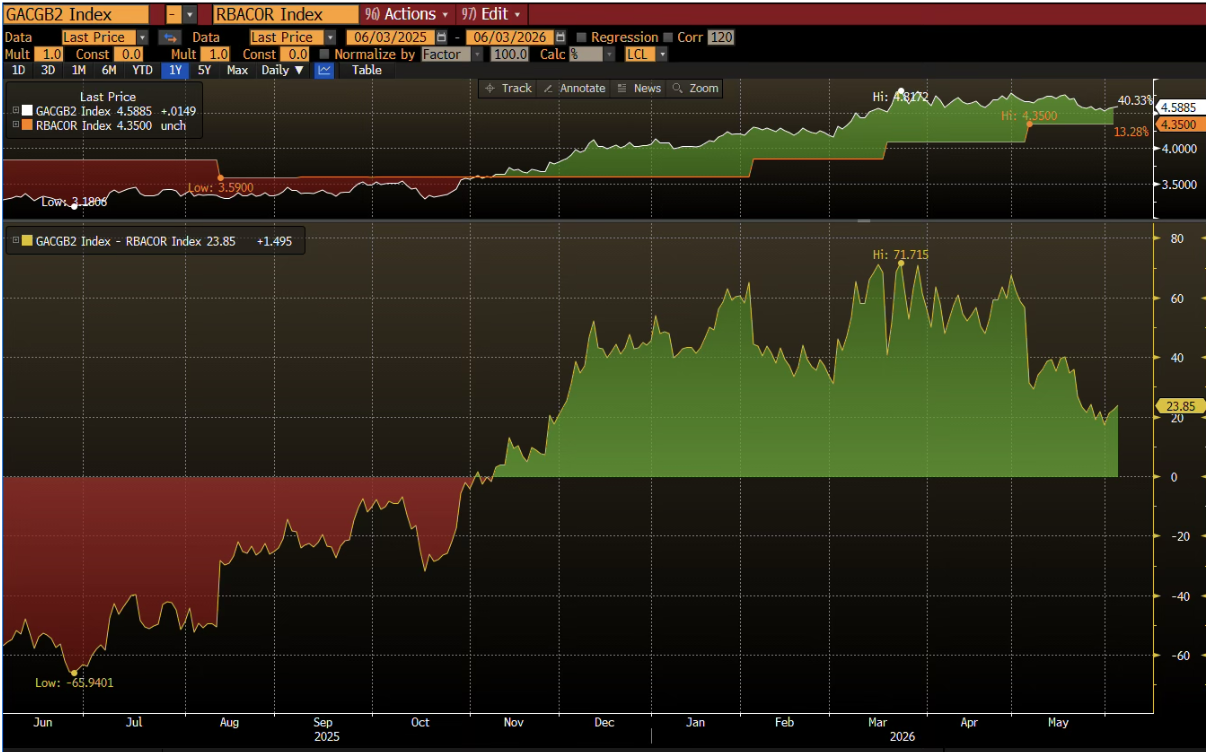
Task: Expand the spread legend entry in lower panel
Action: (x=15, y=241)
